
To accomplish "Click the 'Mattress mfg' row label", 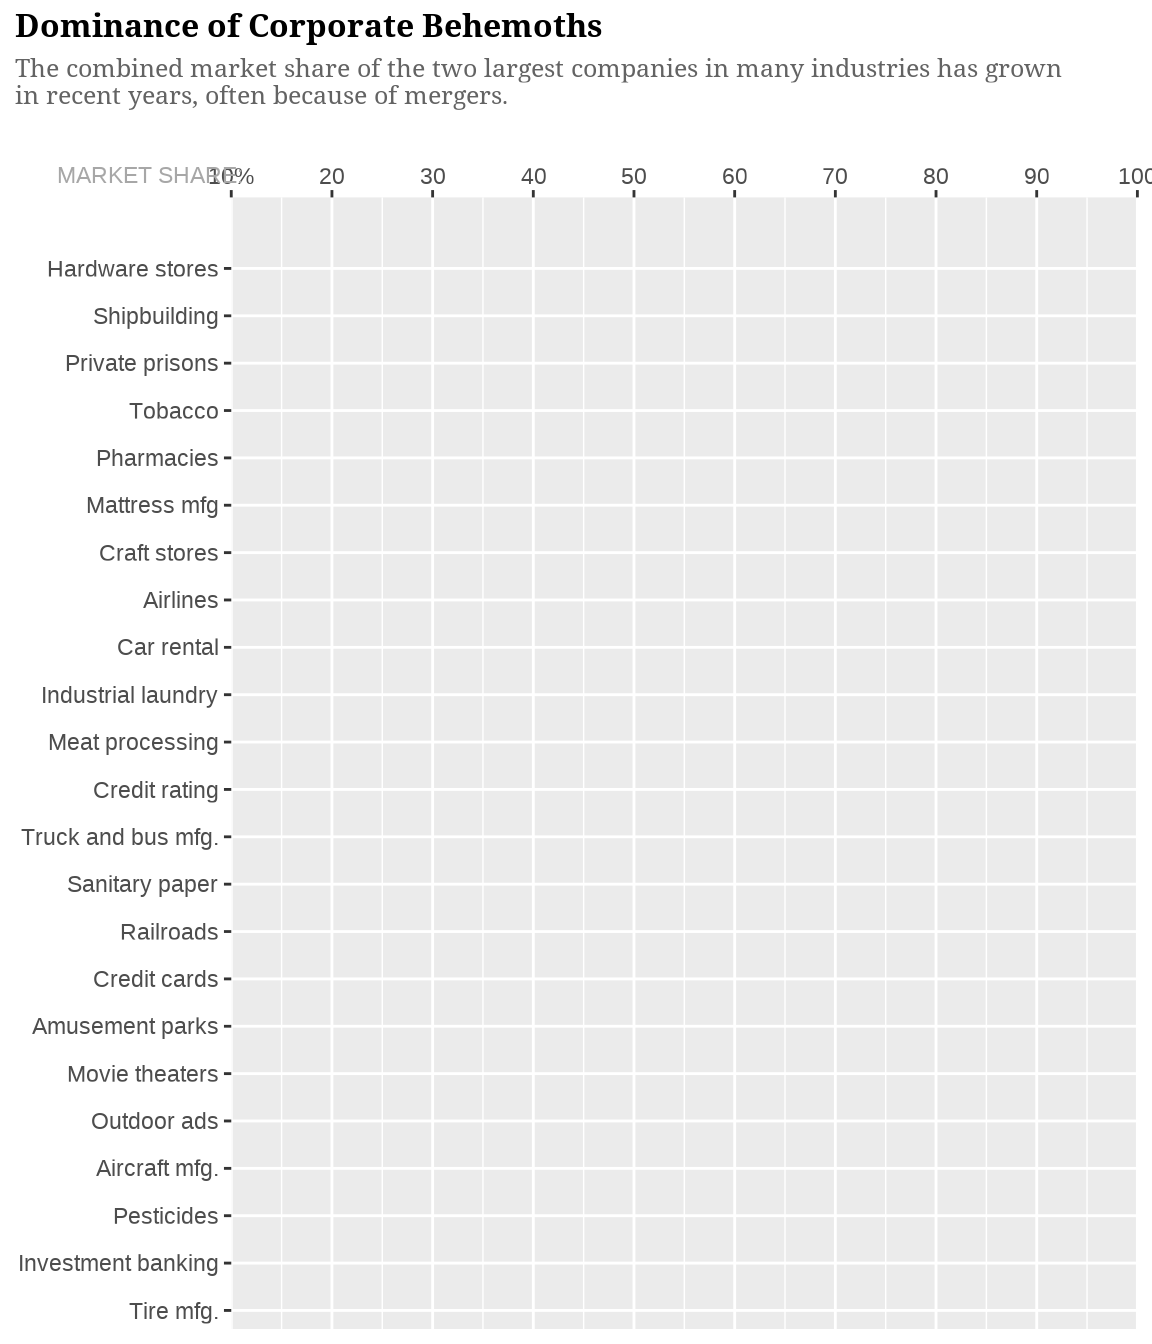I will tap(152, 506).
